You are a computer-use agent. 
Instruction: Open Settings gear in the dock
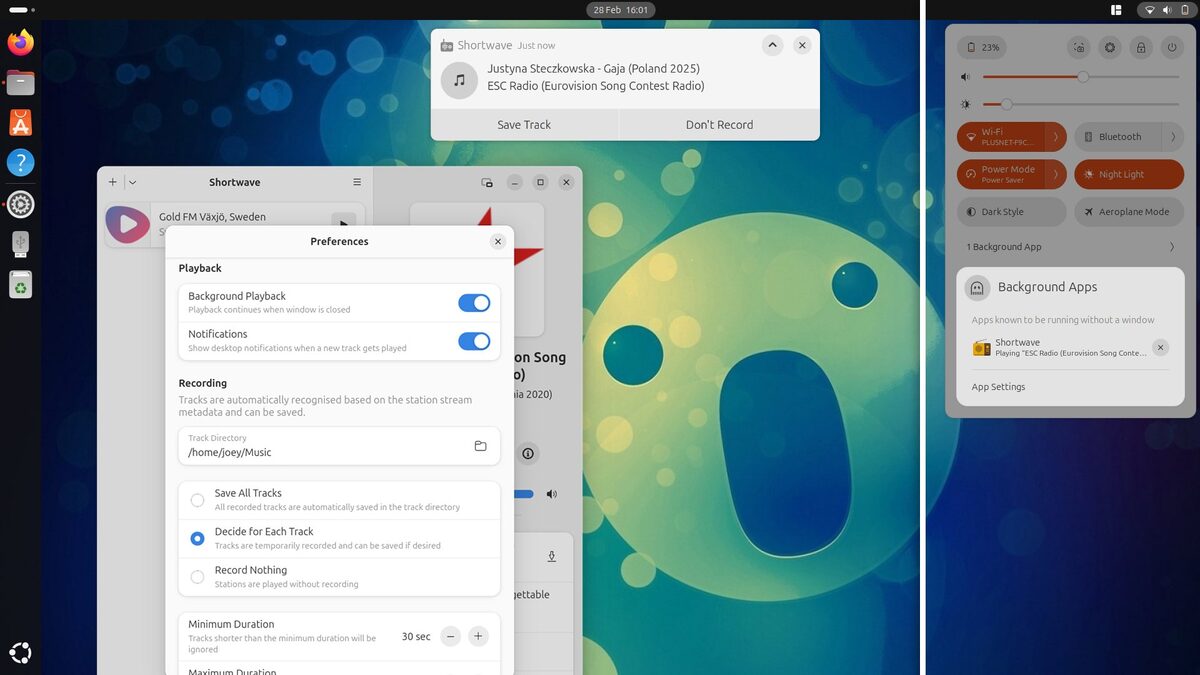pyautogui.click(x=20, y=204)
